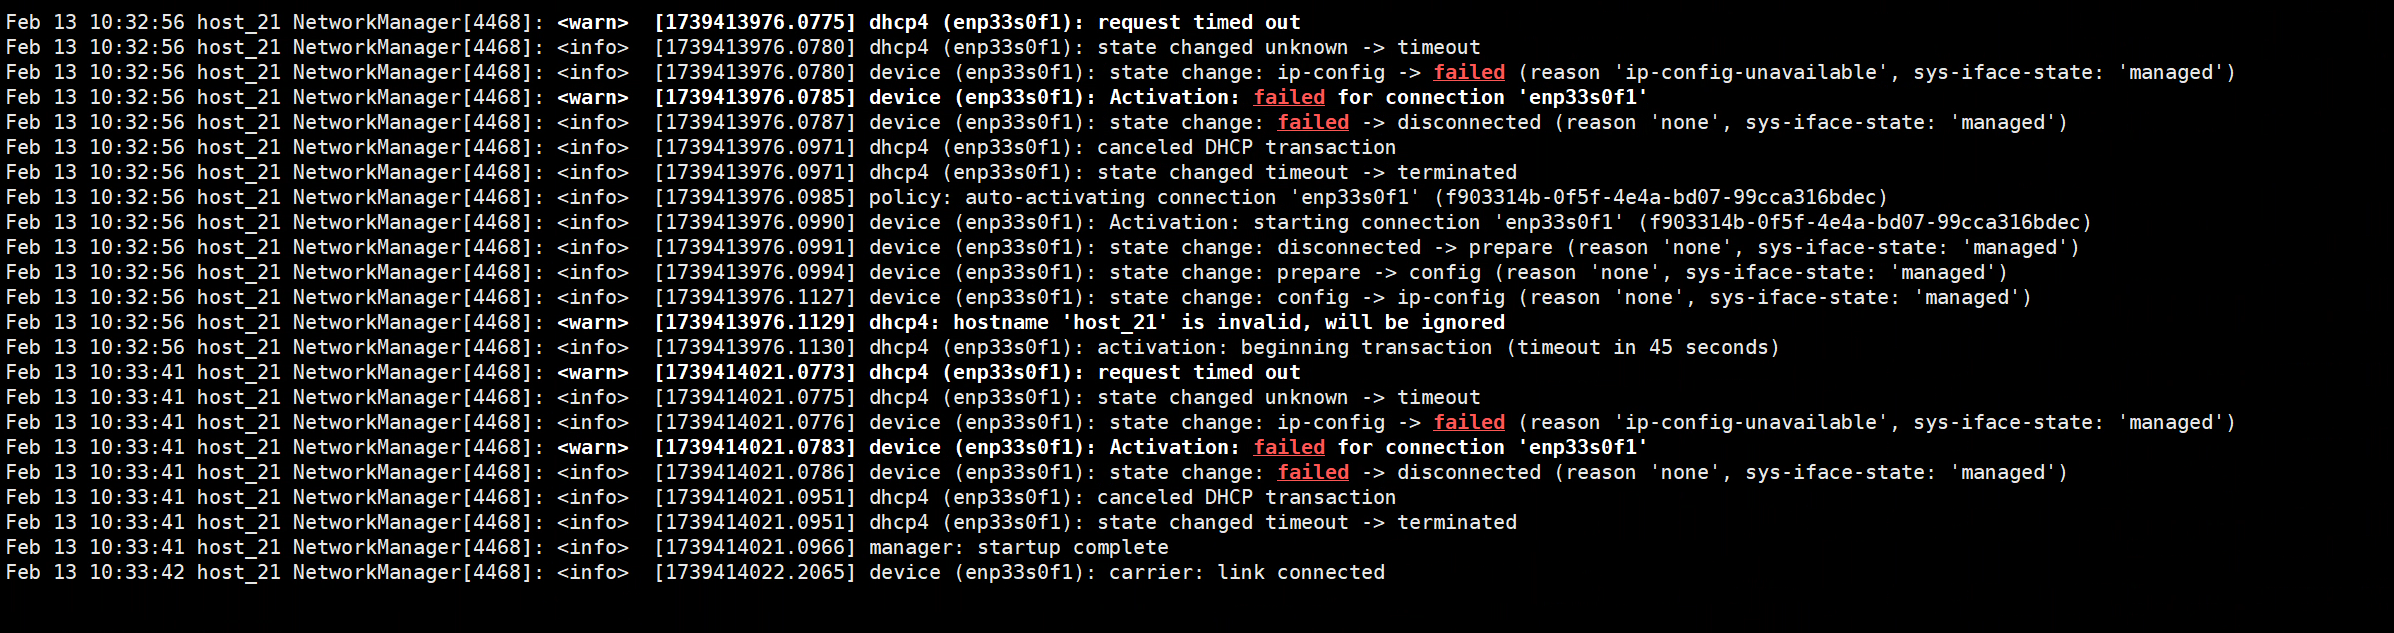Click 'beginning transaction (timeout in 45 seconds)' text
Screen dimensions: 2394x633
[1510, 347]
